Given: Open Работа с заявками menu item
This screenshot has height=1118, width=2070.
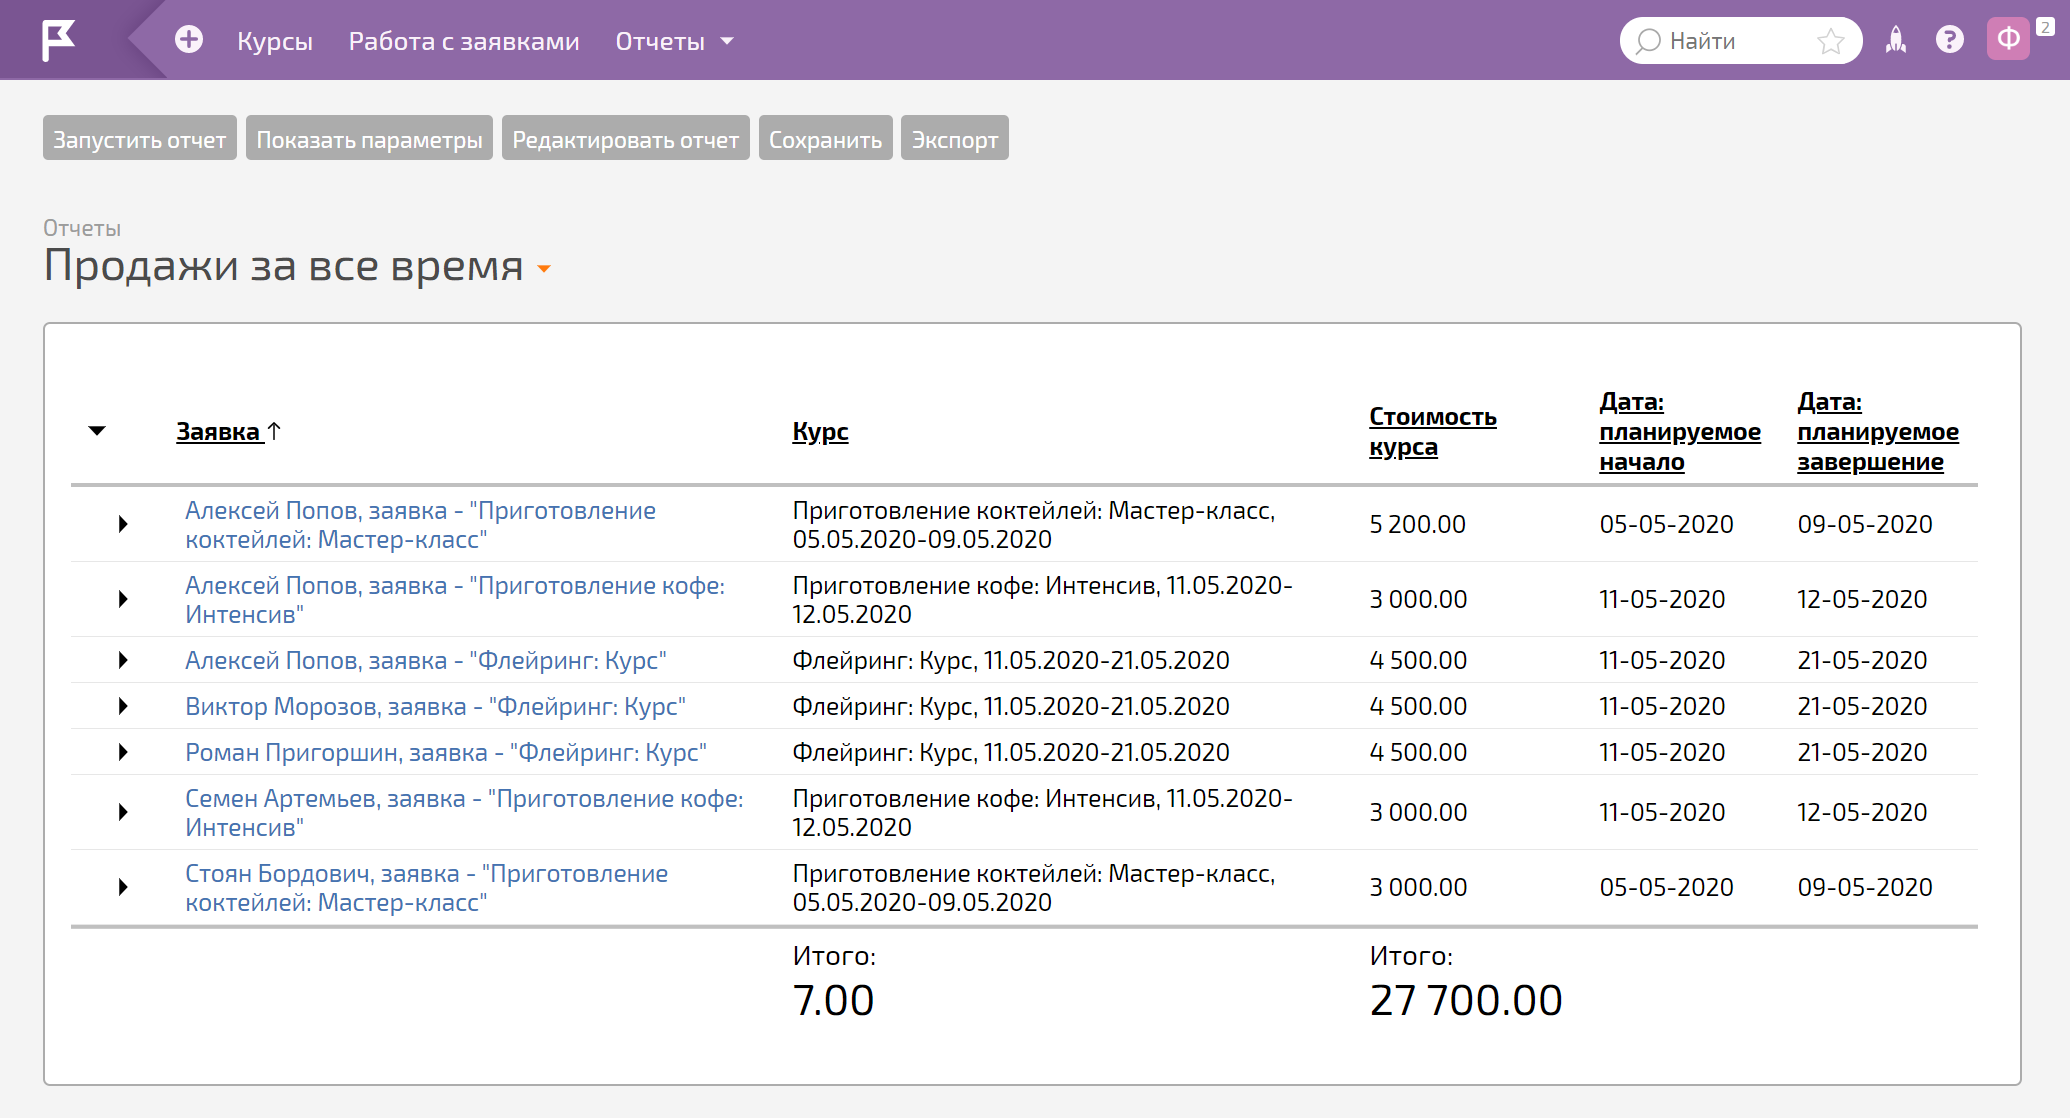Looking at the screenshot, I should (464, 41).
